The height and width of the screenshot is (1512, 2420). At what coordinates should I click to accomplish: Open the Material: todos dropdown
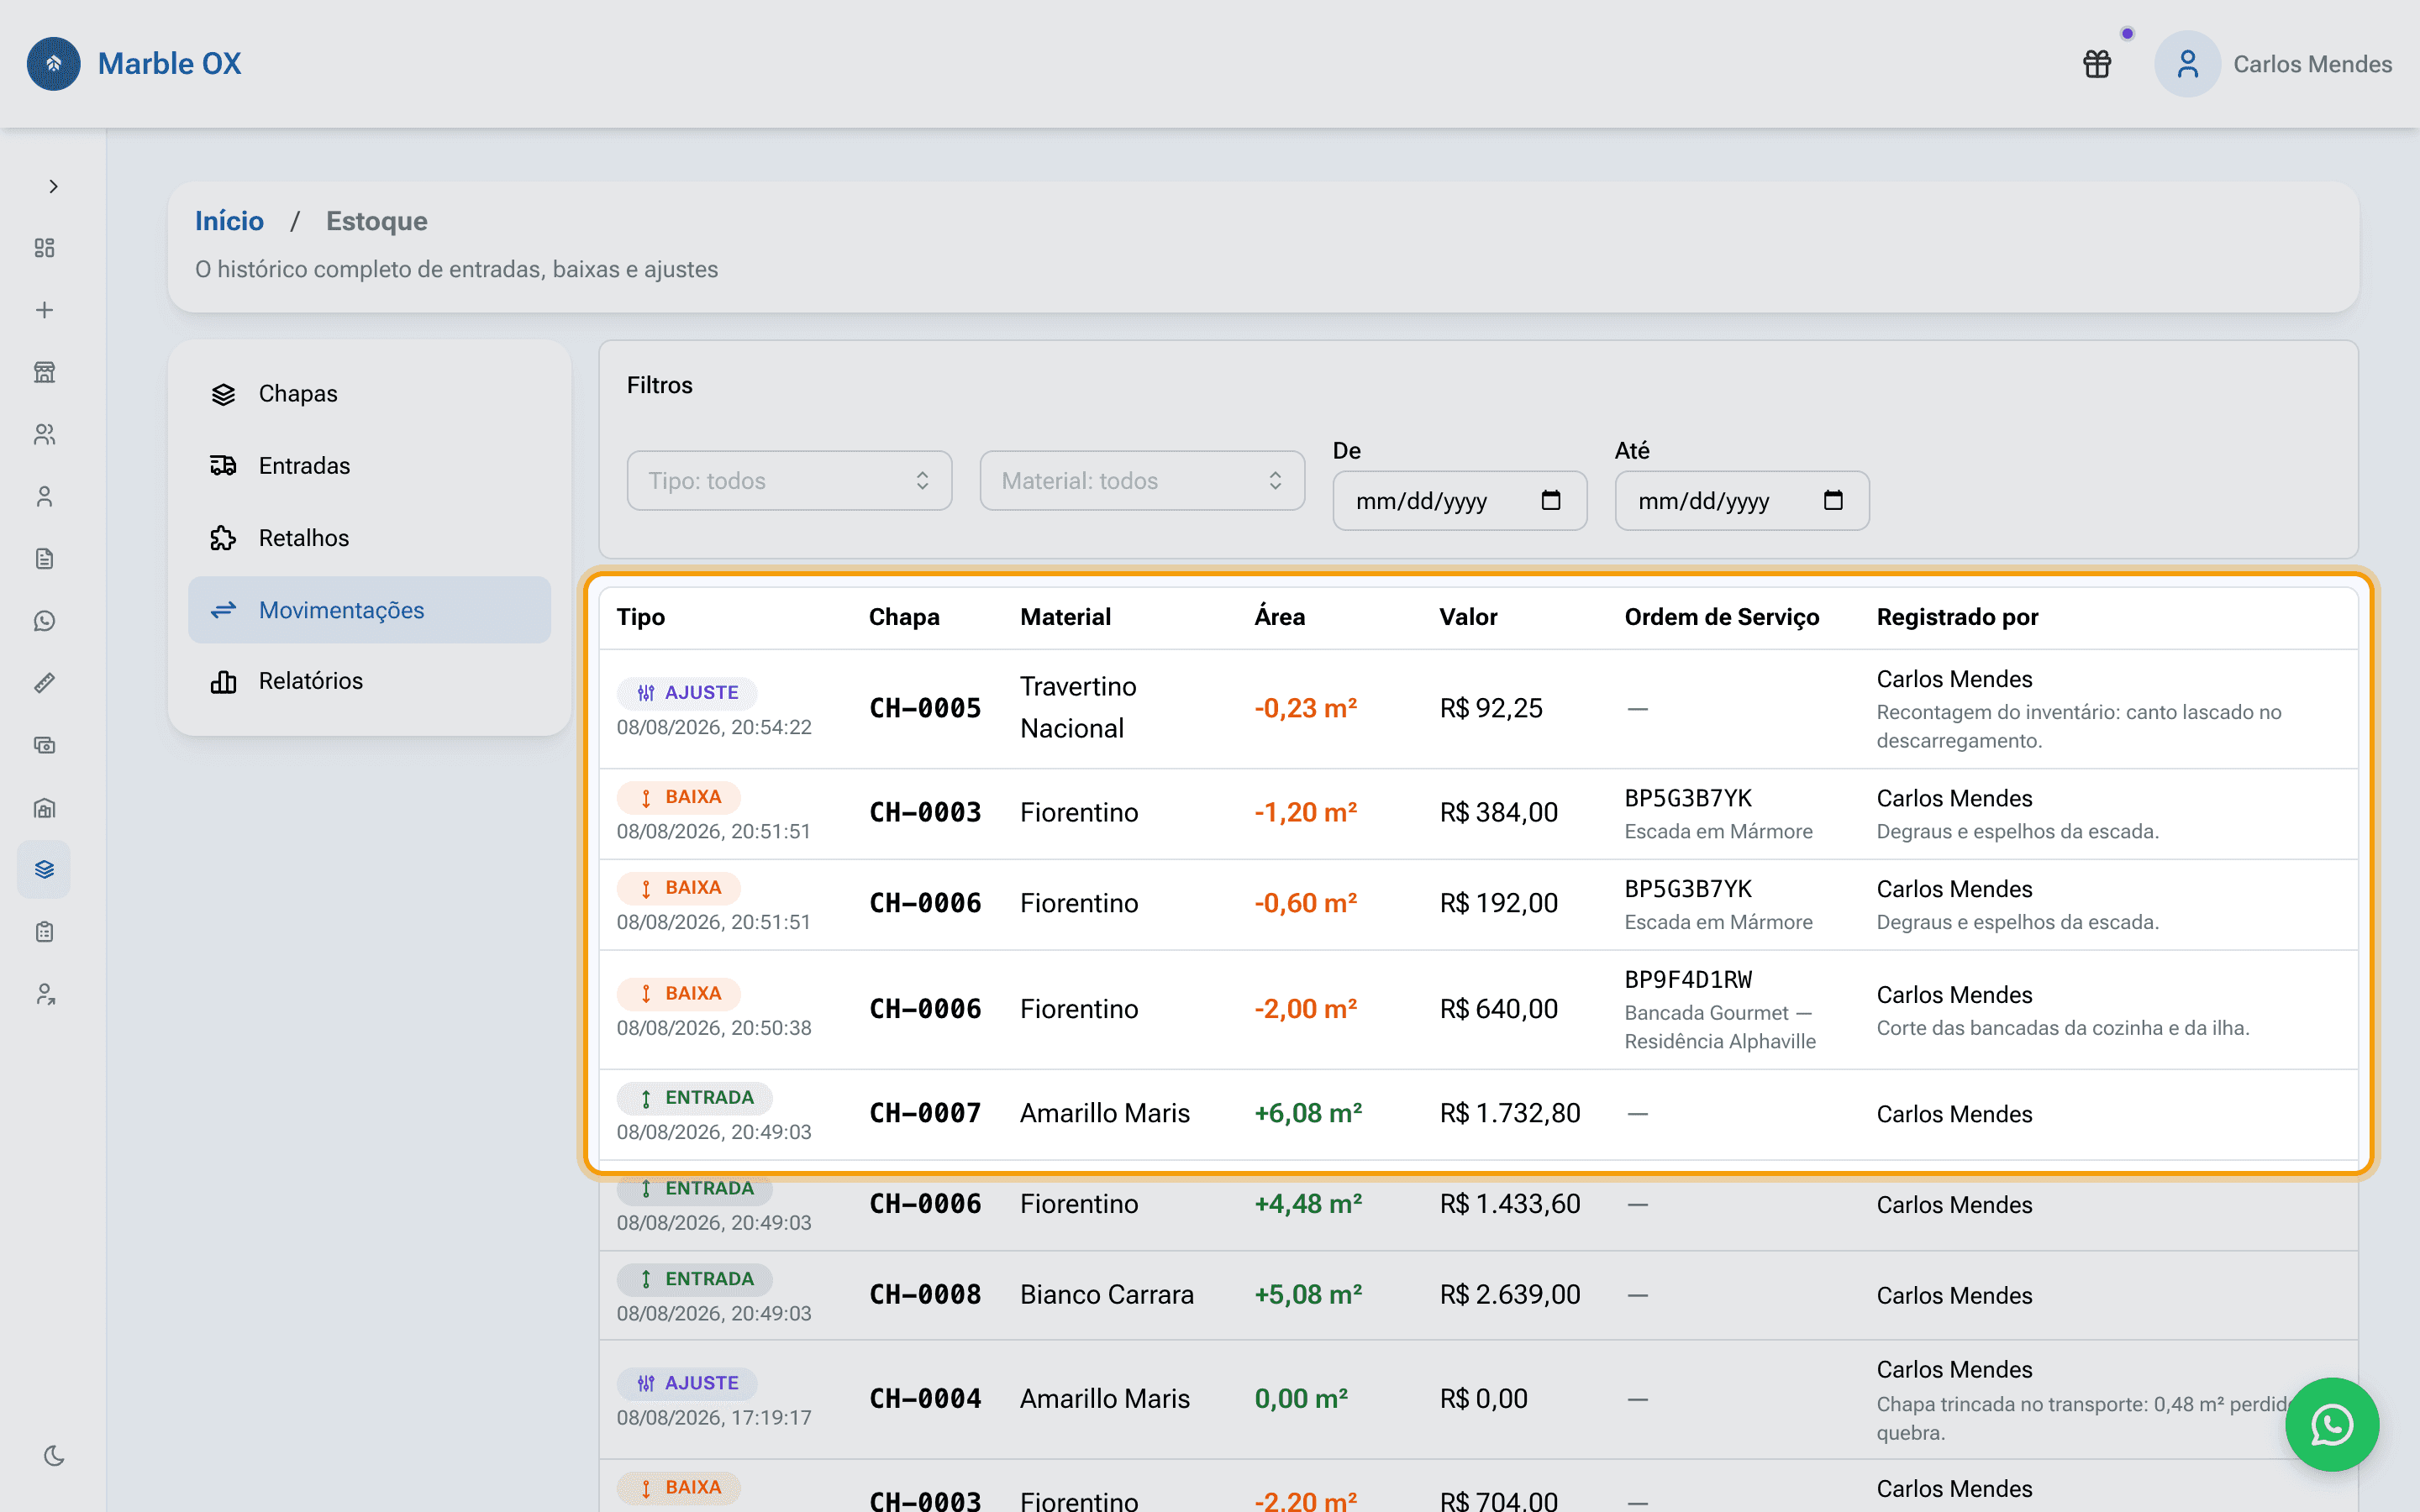click(1142, 481)
